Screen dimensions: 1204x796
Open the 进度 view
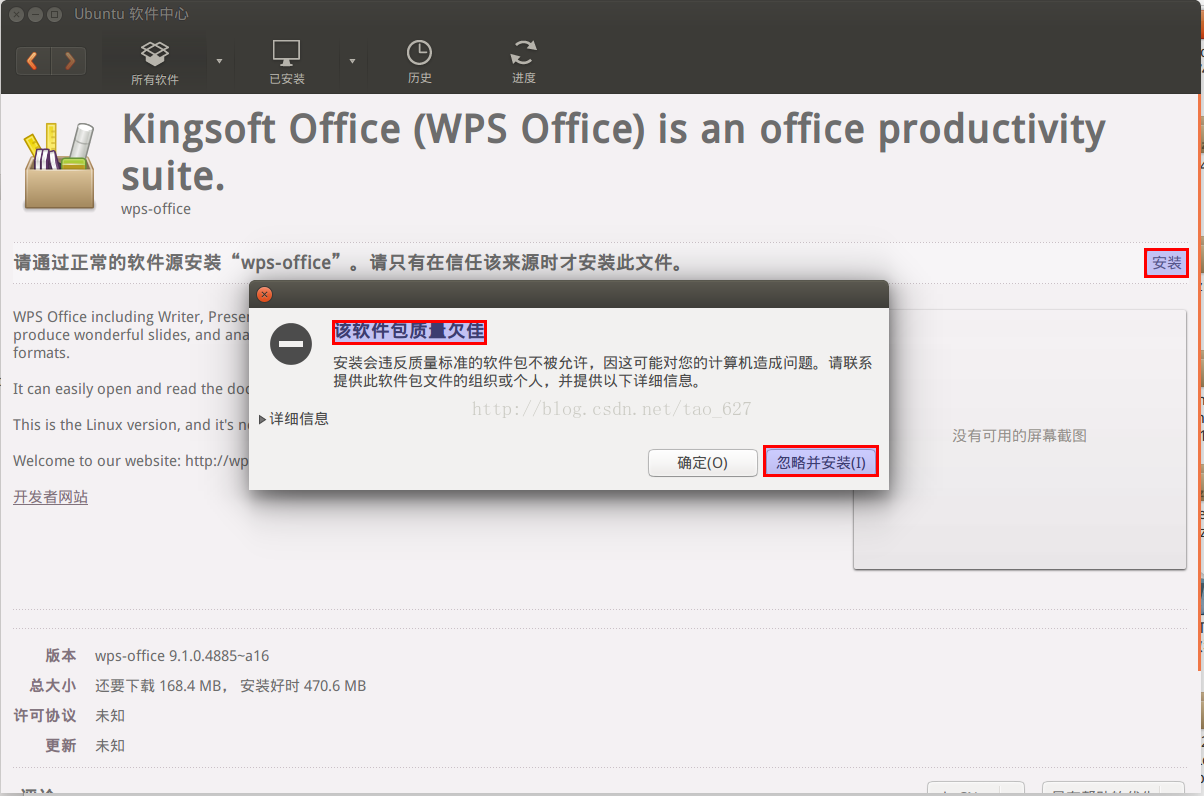pyautogui.click(x=524, y=62)
